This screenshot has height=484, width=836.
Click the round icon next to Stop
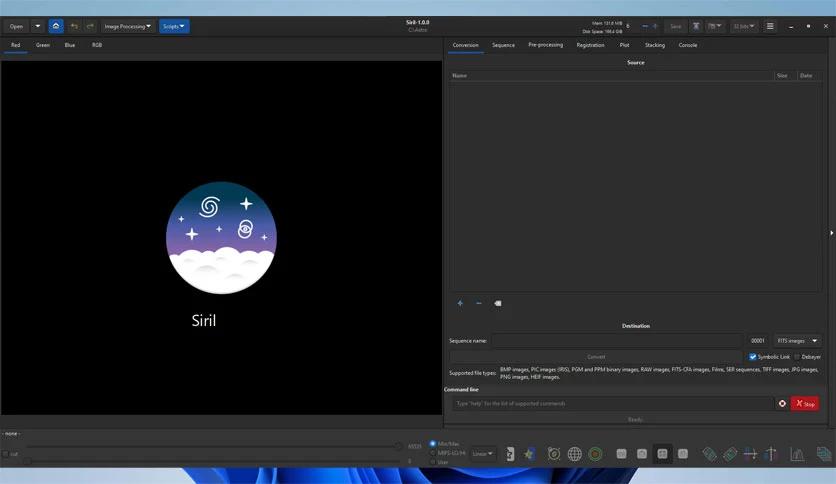[782, 404]
